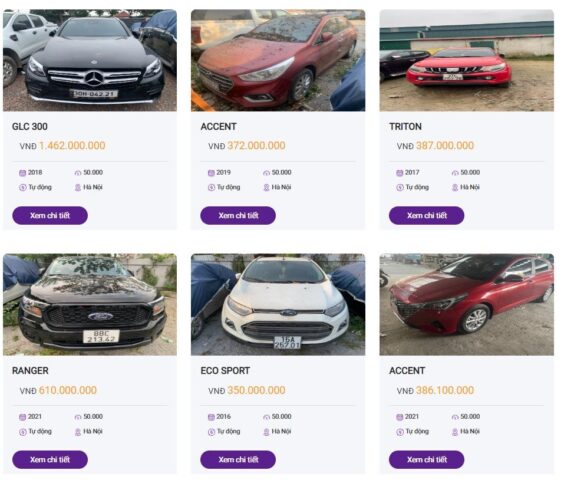Select the red Triton pickup photo

467,60
